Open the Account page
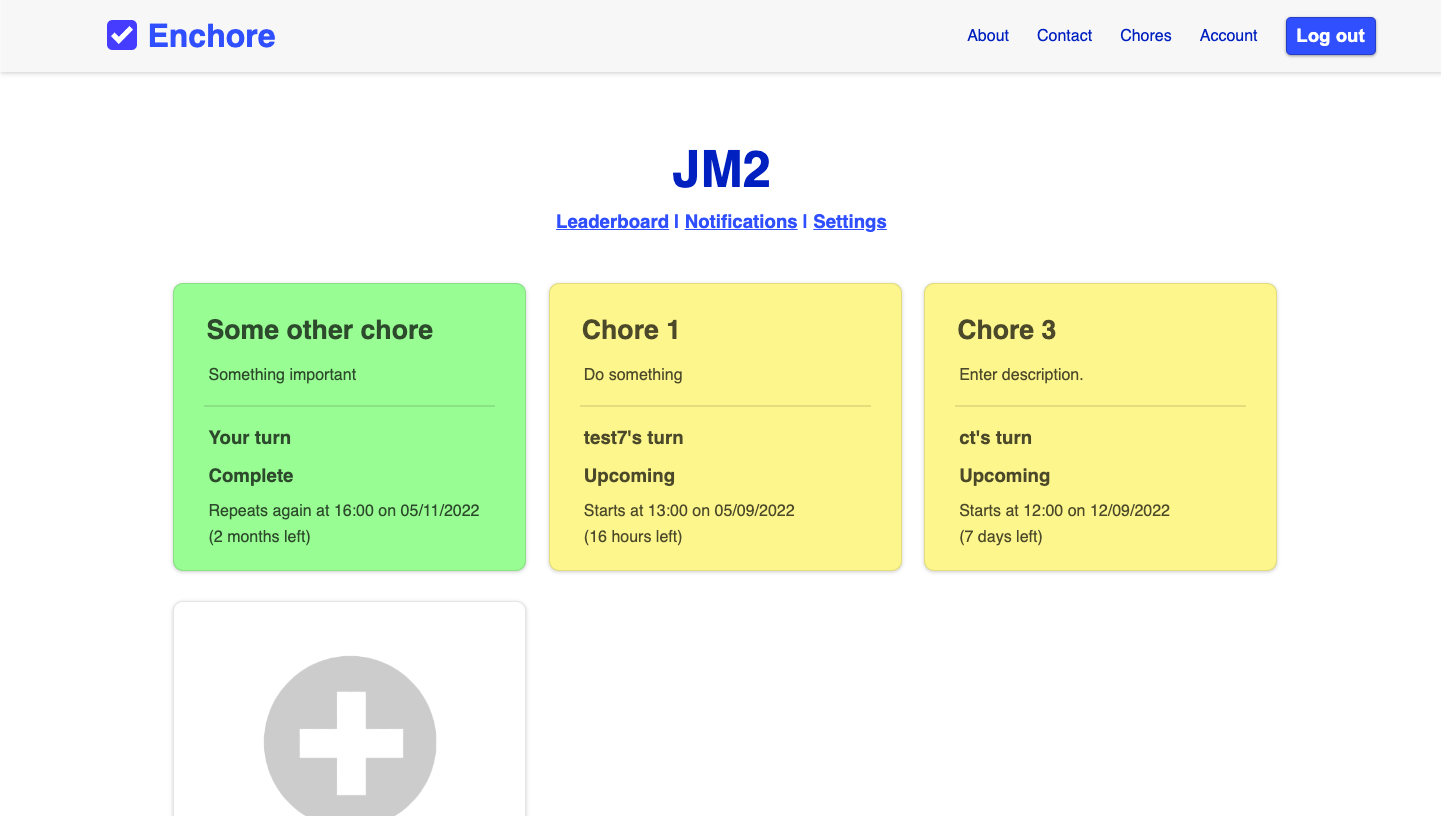 1228,36
